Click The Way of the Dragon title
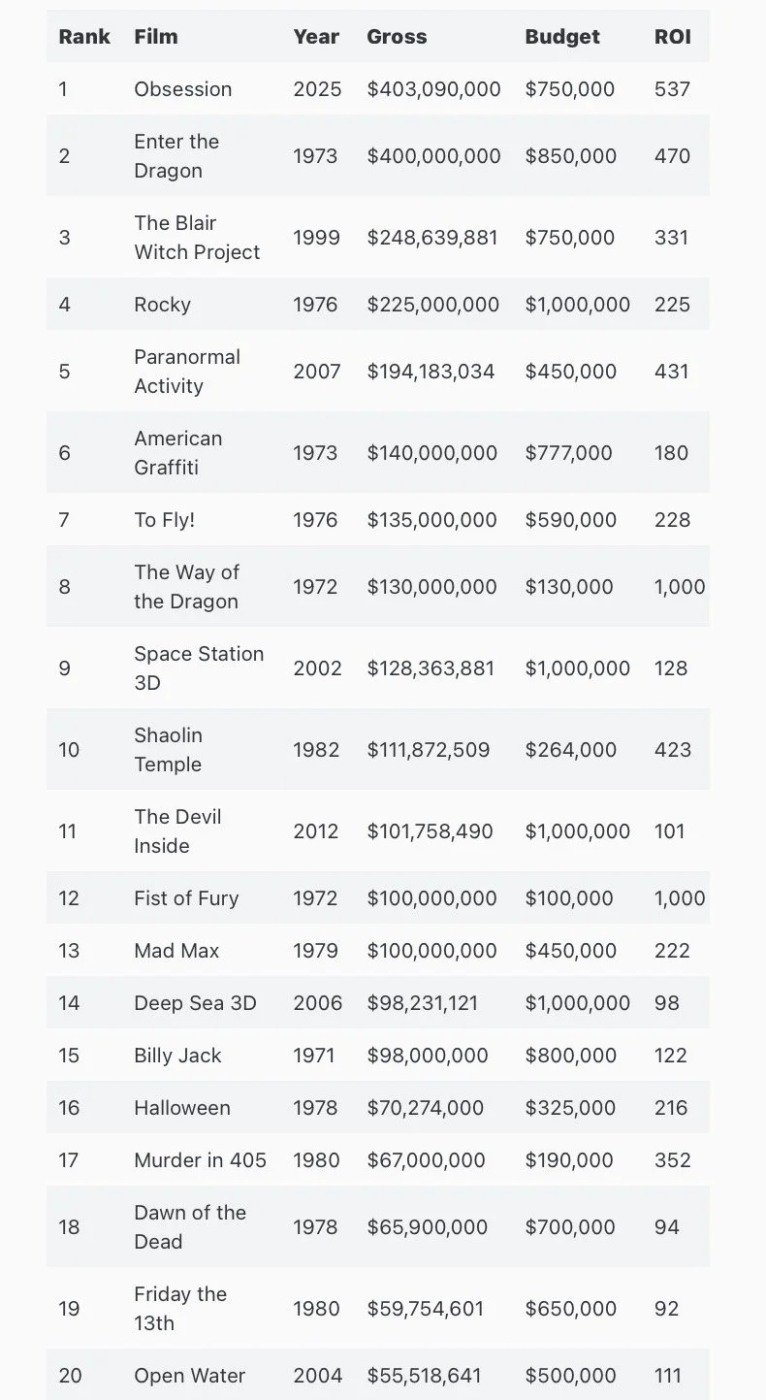Viewport: 766px width, 1400px height. click(x=187, y=587)
